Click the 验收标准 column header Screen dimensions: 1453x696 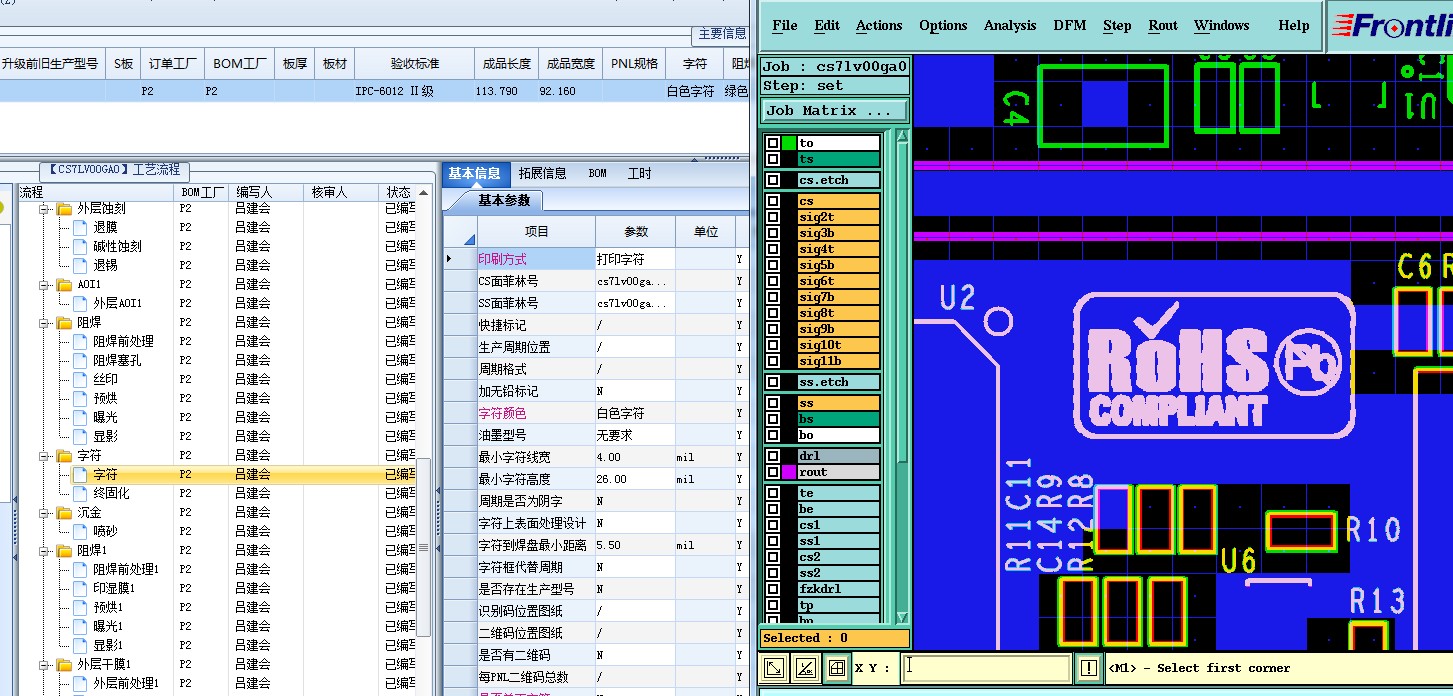pyautogui.click(x=414, y=64)
